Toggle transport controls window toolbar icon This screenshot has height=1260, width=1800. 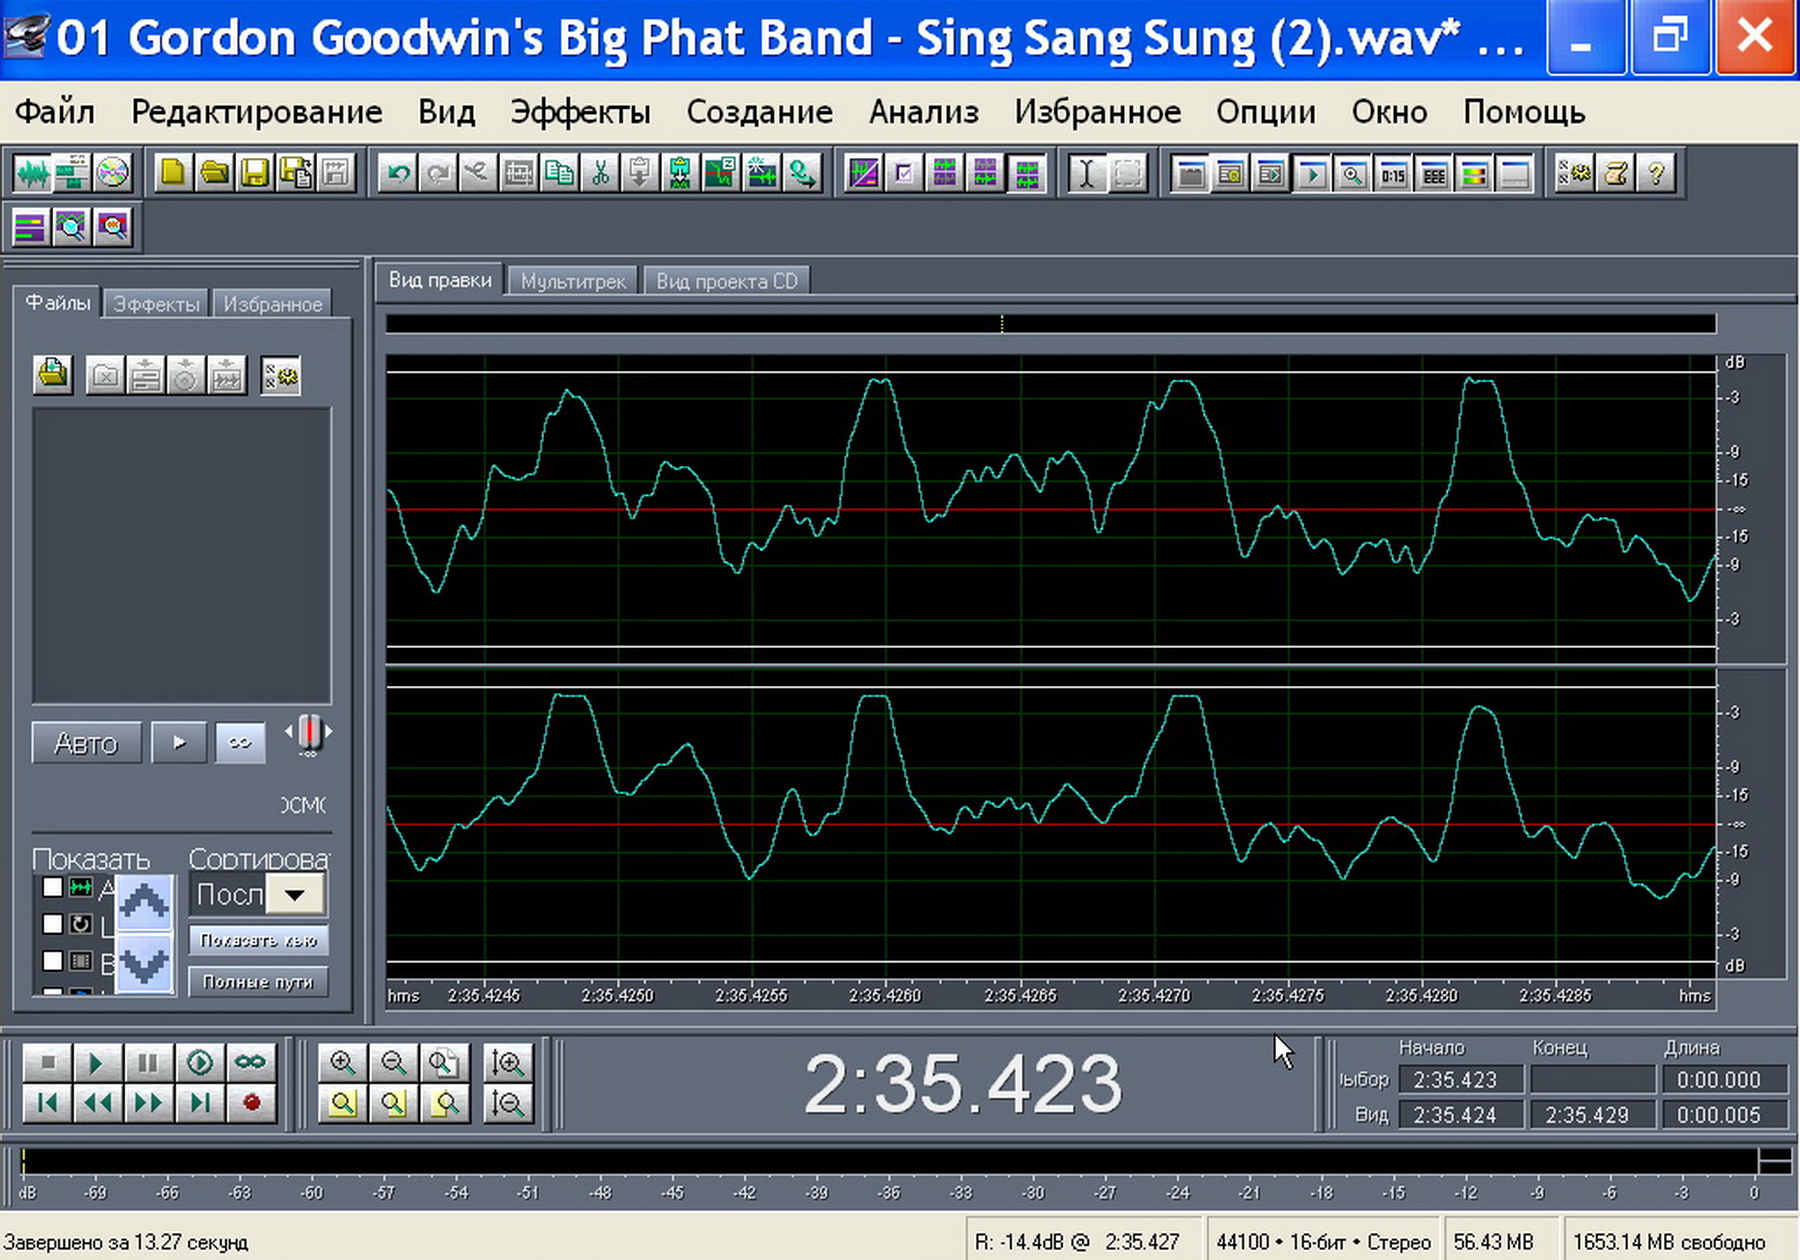click(1312, 174)
